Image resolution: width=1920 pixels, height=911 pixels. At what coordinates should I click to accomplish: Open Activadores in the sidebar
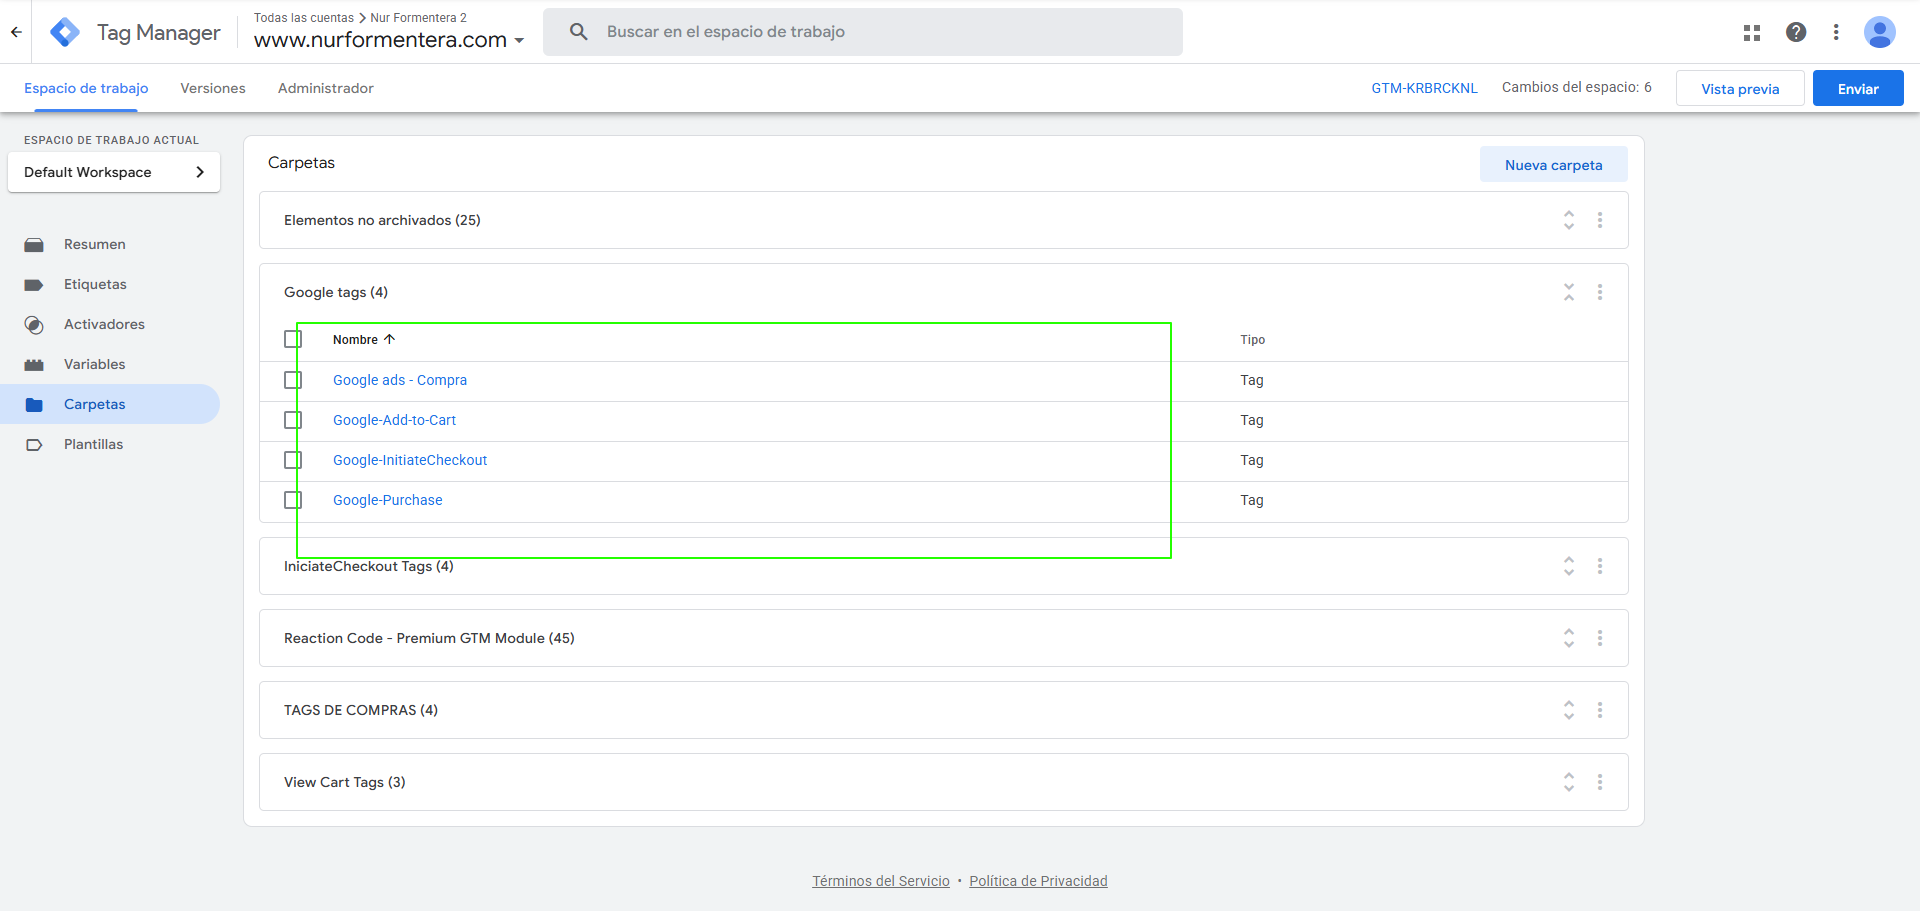tap(112, 324)
